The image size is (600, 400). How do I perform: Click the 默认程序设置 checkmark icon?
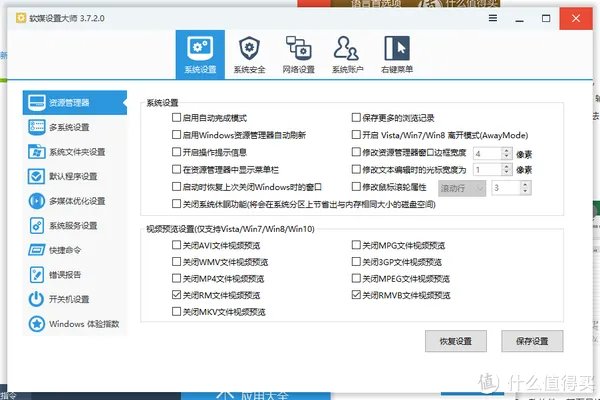pyautogui.click(x=37, y=176)
